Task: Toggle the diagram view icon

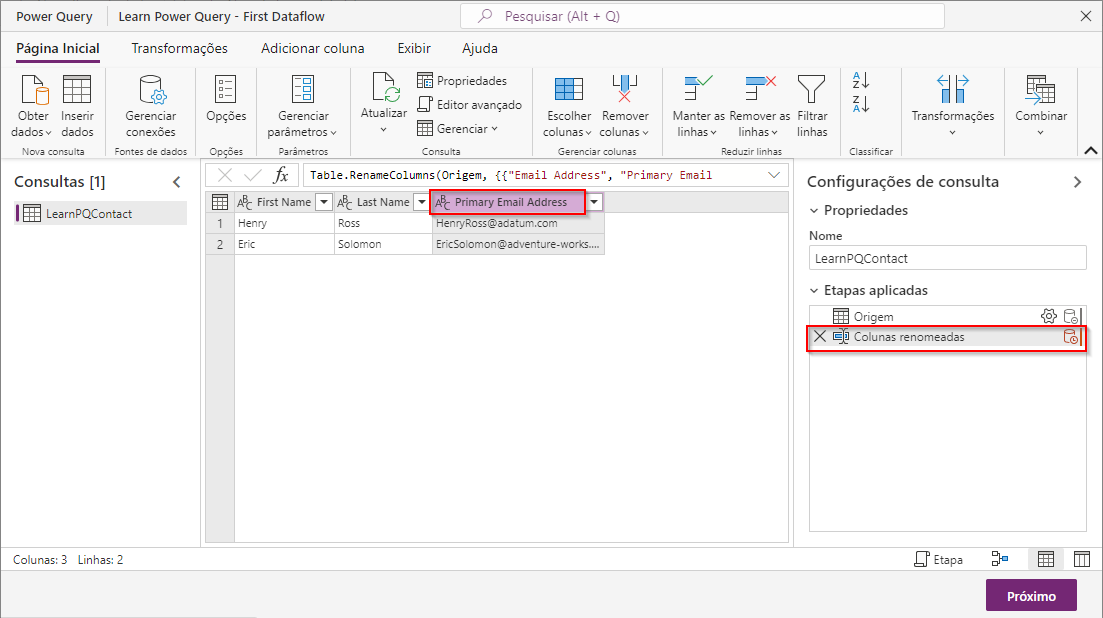Action: pos(1000,560)
